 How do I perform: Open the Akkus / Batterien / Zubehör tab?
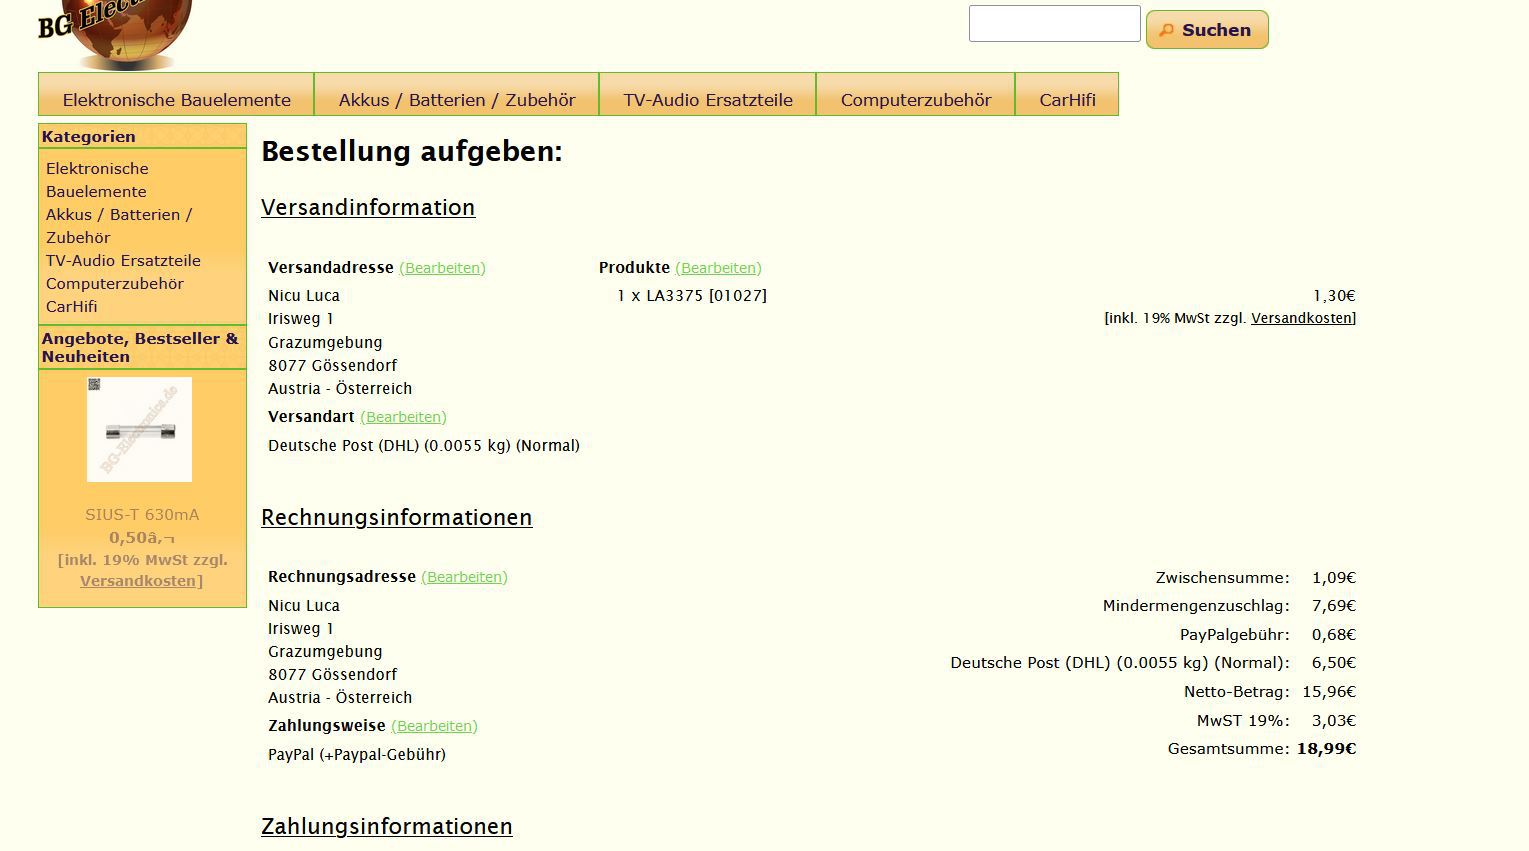pos(457,99)
